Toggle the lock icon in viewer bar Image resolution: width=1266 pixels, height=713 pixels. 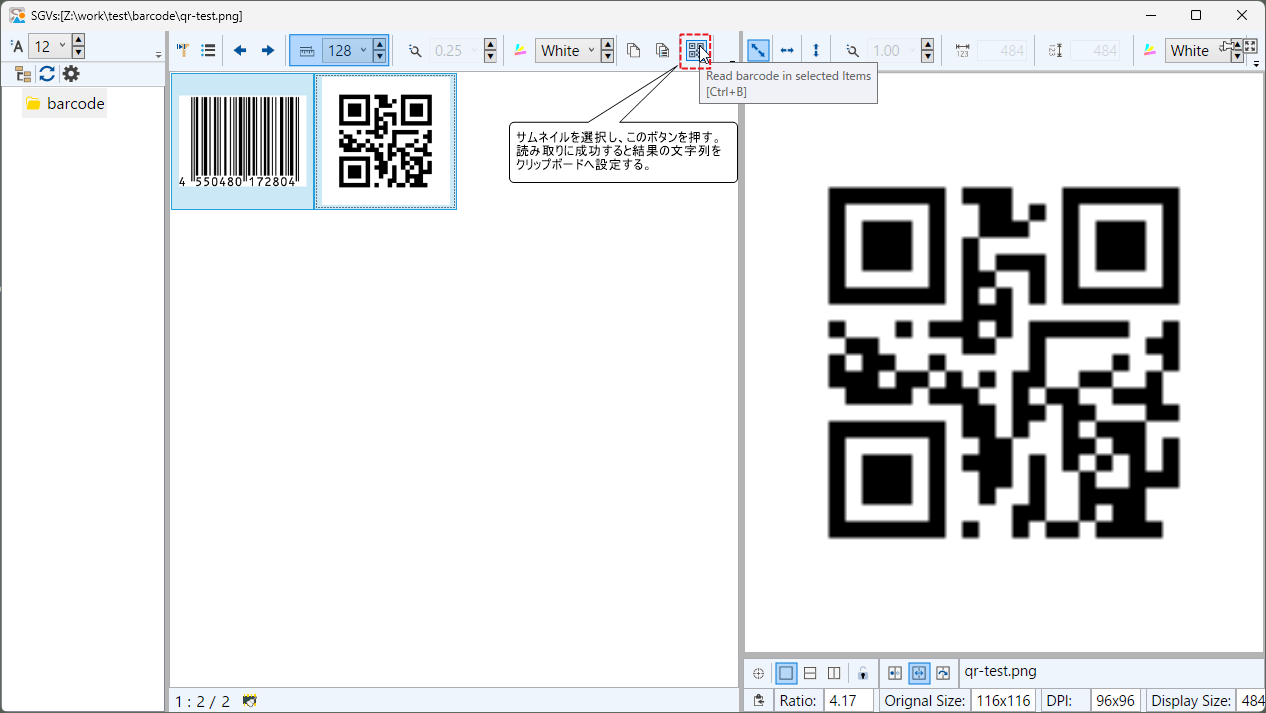click(863, 673)
